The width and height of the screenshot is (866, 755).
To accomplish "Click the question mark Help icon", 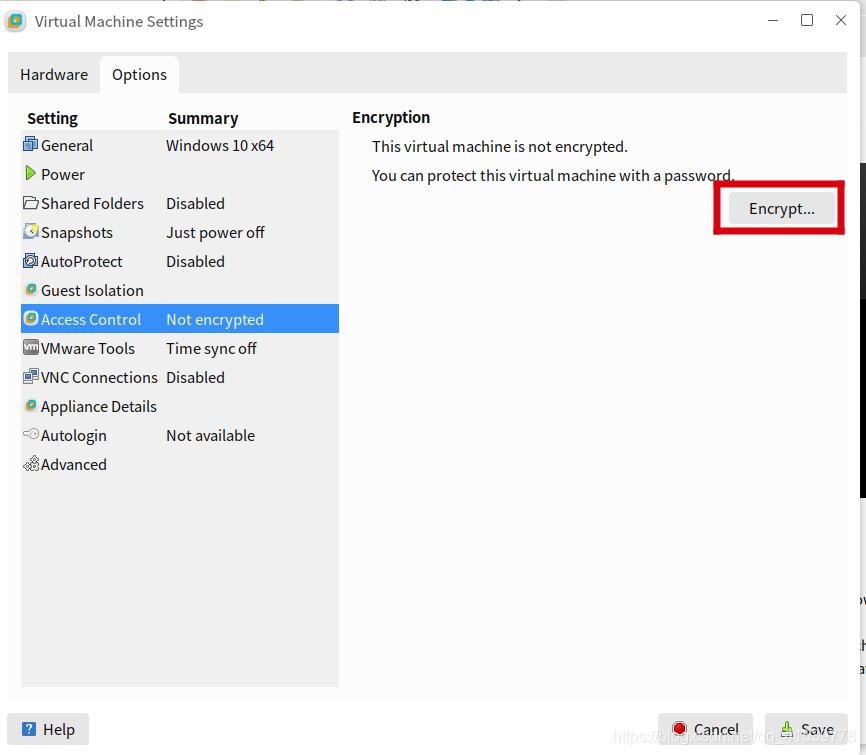I will click(29, 729).
